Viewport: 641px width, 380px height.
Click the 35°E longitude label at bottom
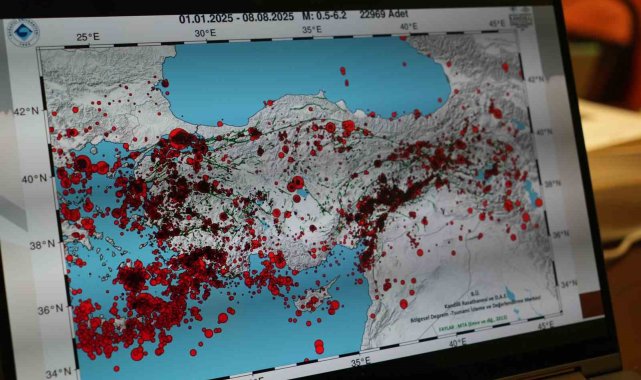pyautogui.click(x=361, y=360)
